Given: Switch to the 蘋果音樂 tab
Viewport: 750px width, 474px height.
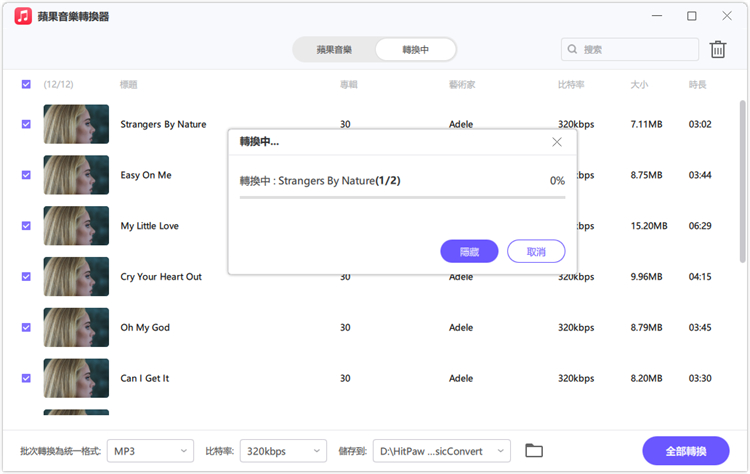Looking at the screenshot, I should (334, 50).
